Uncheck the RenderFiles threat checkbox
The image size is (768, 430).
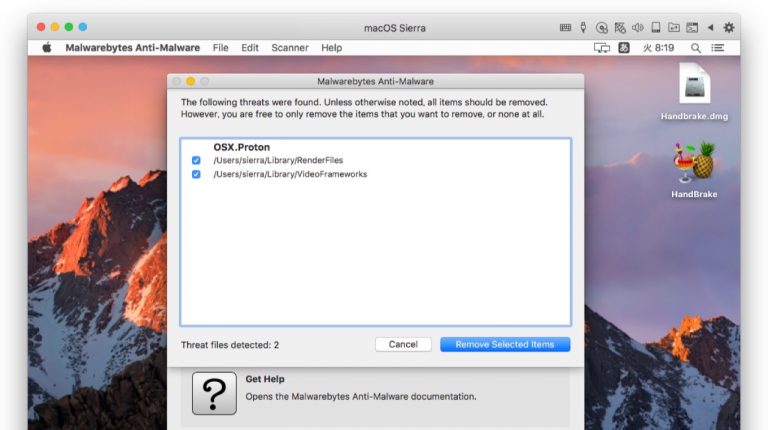click(196, 160)
